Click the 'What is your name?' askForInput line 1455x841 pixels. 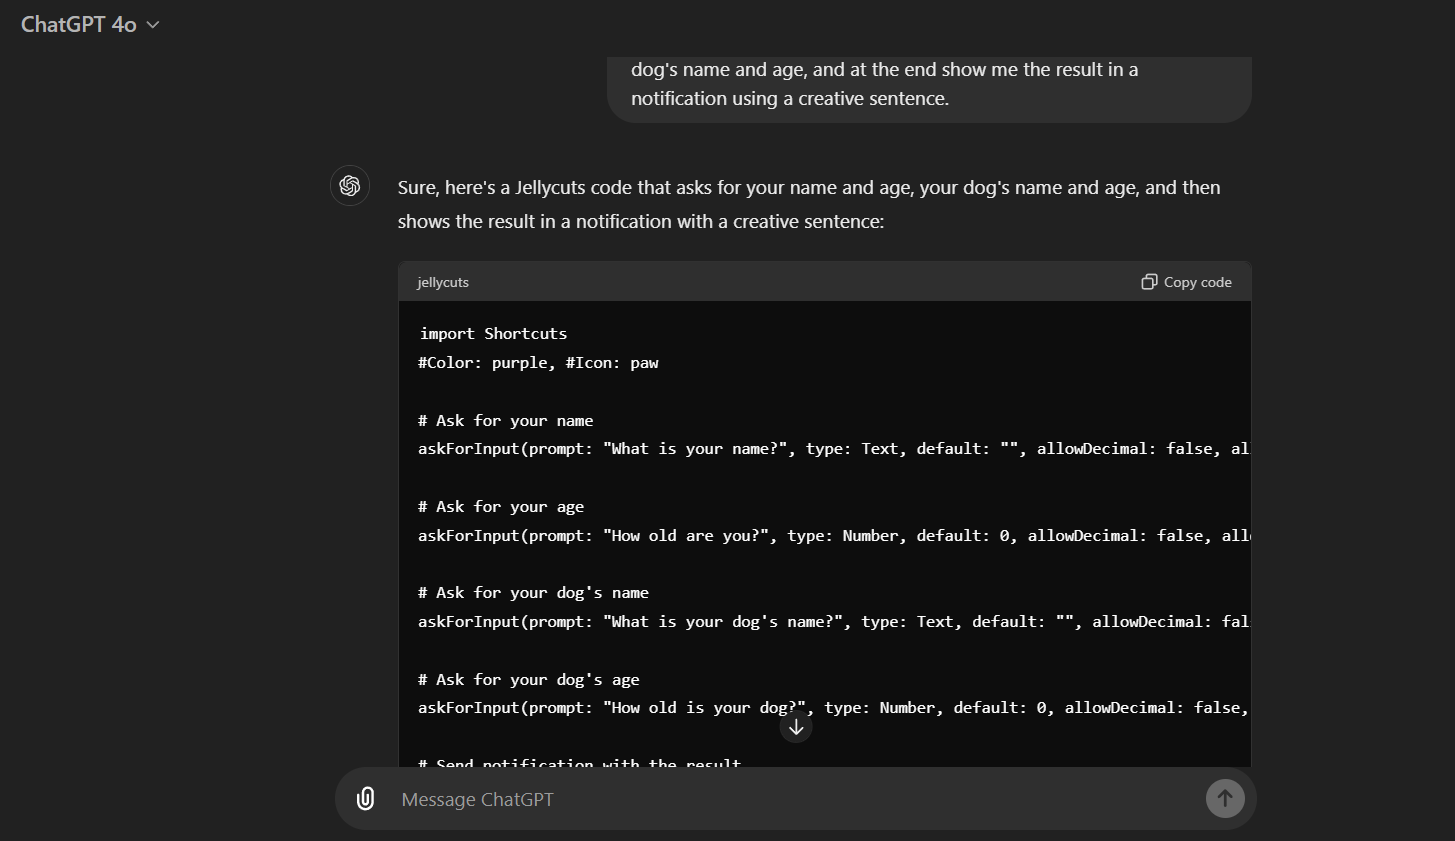pyautogui.click(x=834, y=448)
